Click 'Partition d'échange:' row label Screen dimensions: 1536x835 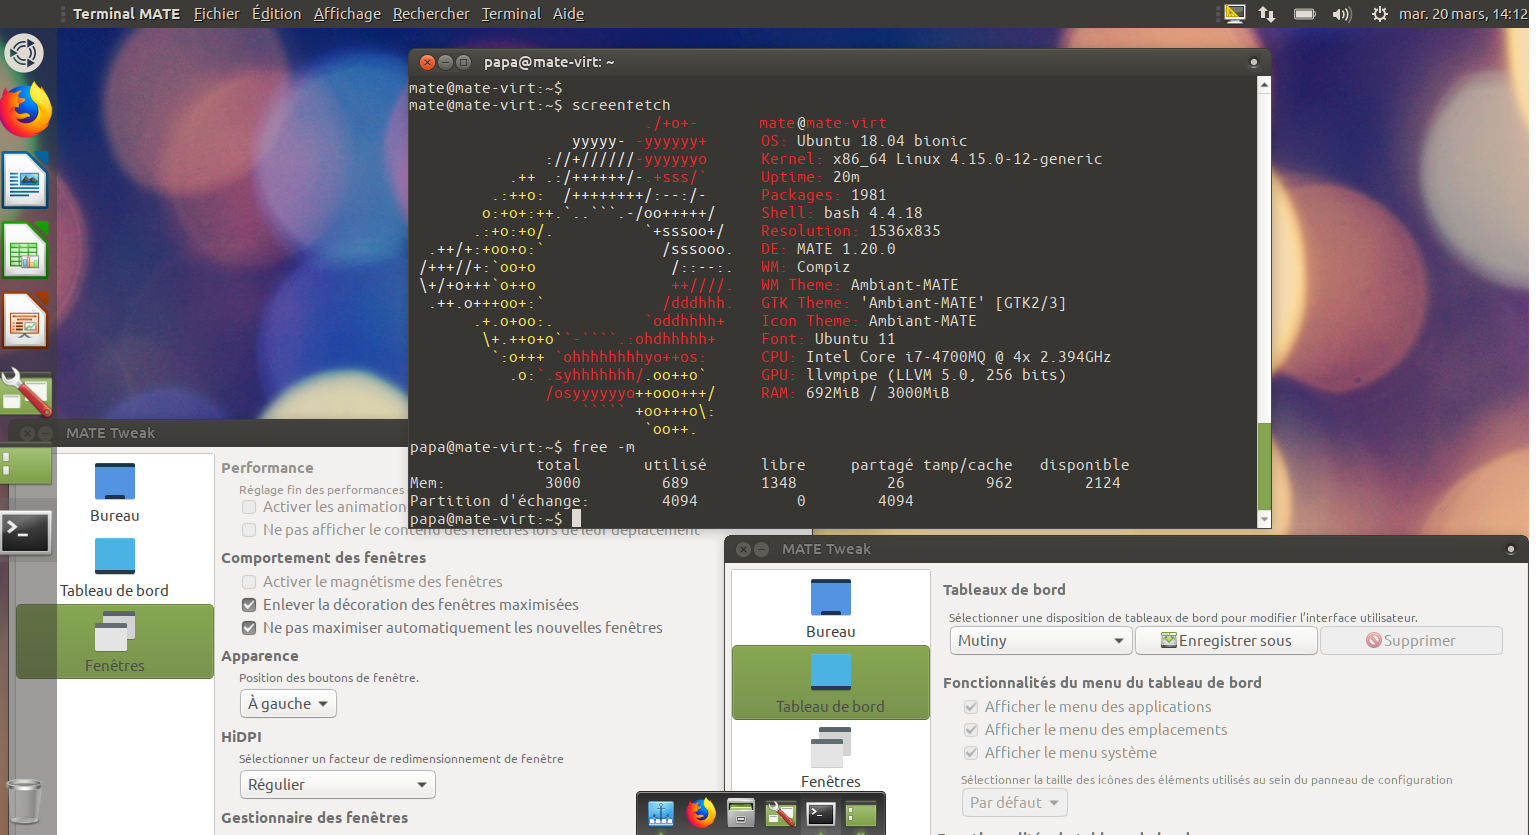499,501
